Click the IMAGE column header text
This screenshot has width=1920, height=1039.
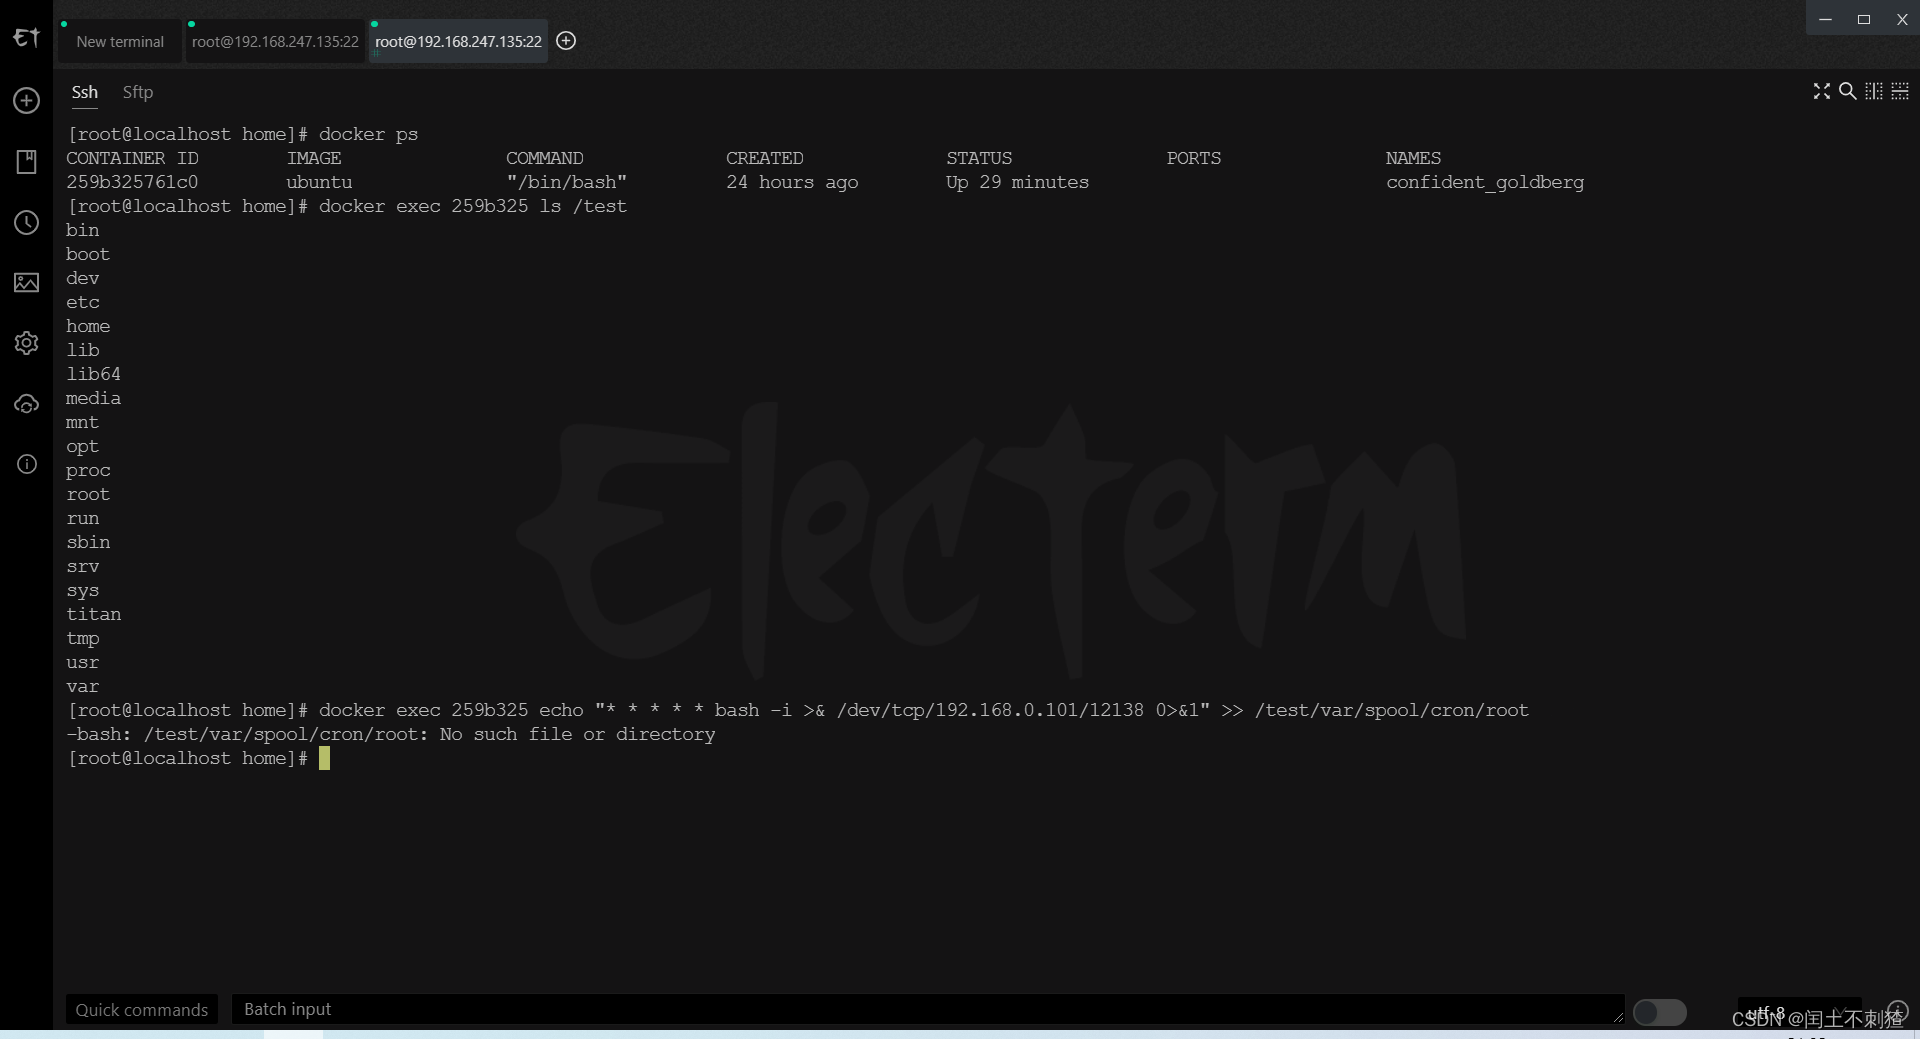(x=314, y=158)
